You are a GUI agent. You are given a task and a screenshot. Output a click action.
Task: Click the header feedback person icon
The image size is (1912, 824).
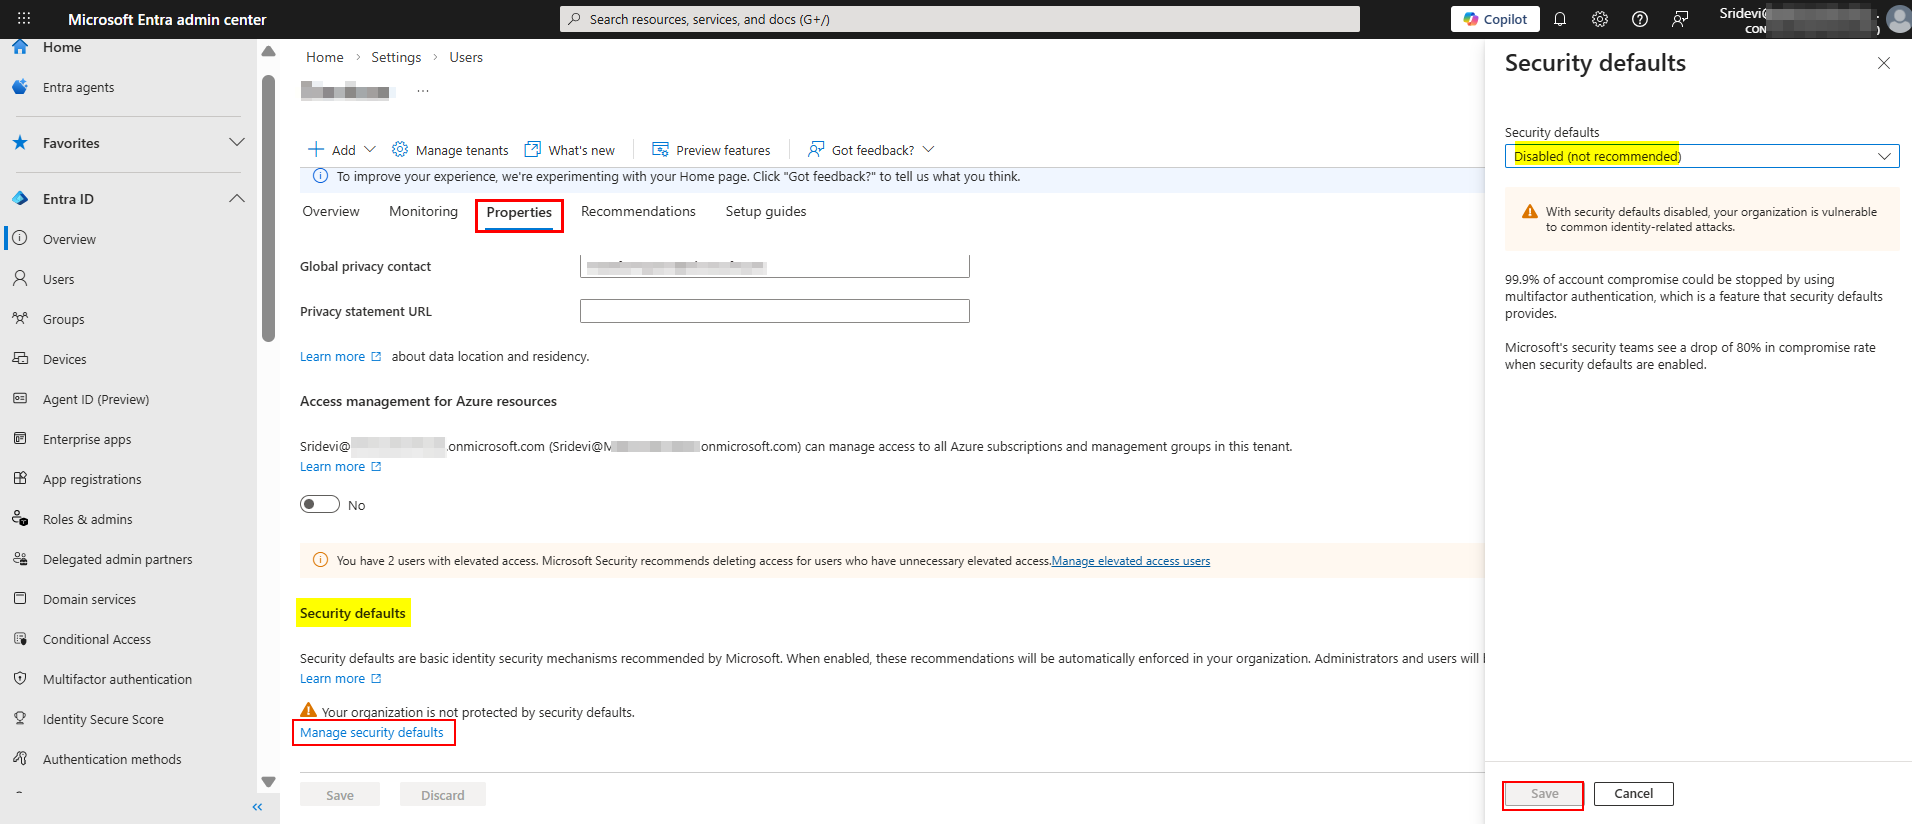tap(1680, 19)
